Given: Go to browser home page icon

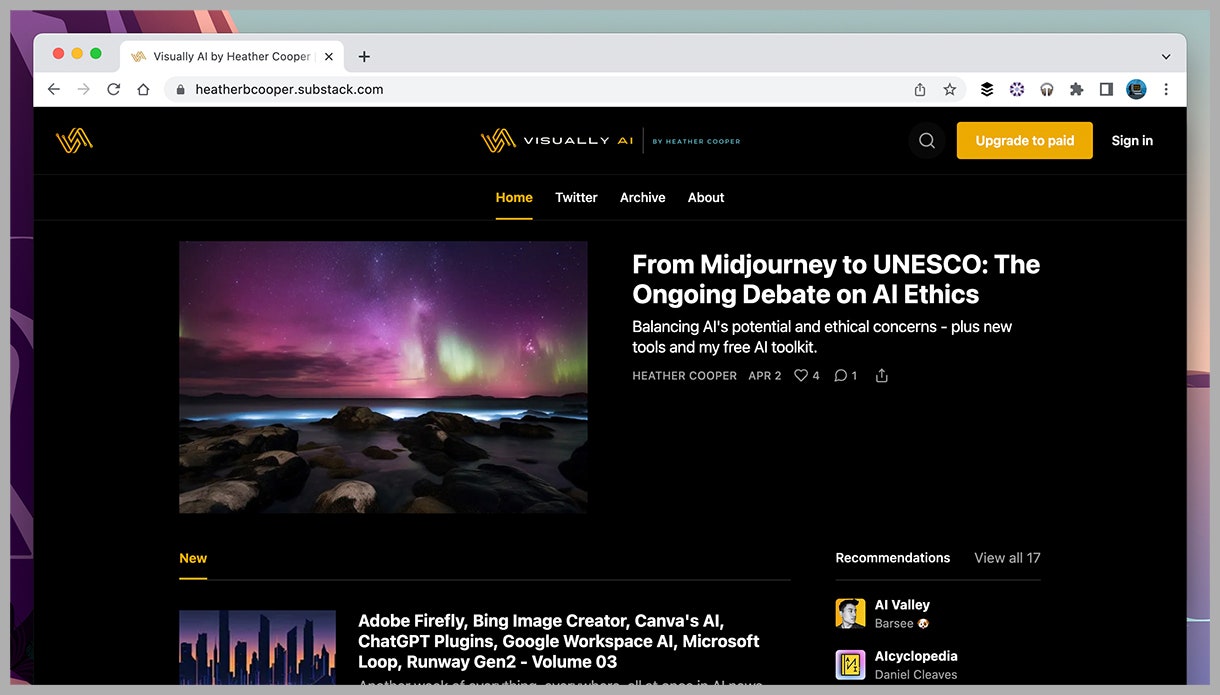Looking at the screenshot, I should (x=143, y=89).
